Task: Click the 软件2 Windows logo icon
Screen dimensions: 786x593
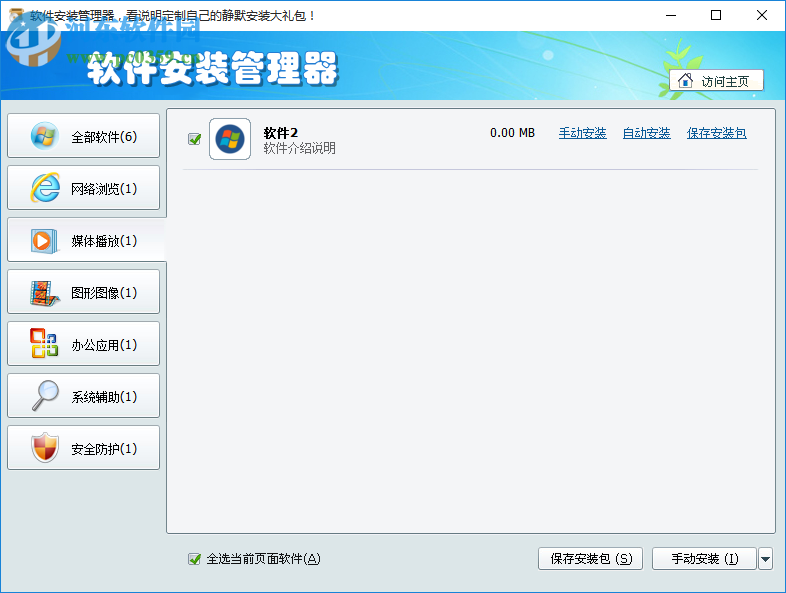Action: point(230,139)
